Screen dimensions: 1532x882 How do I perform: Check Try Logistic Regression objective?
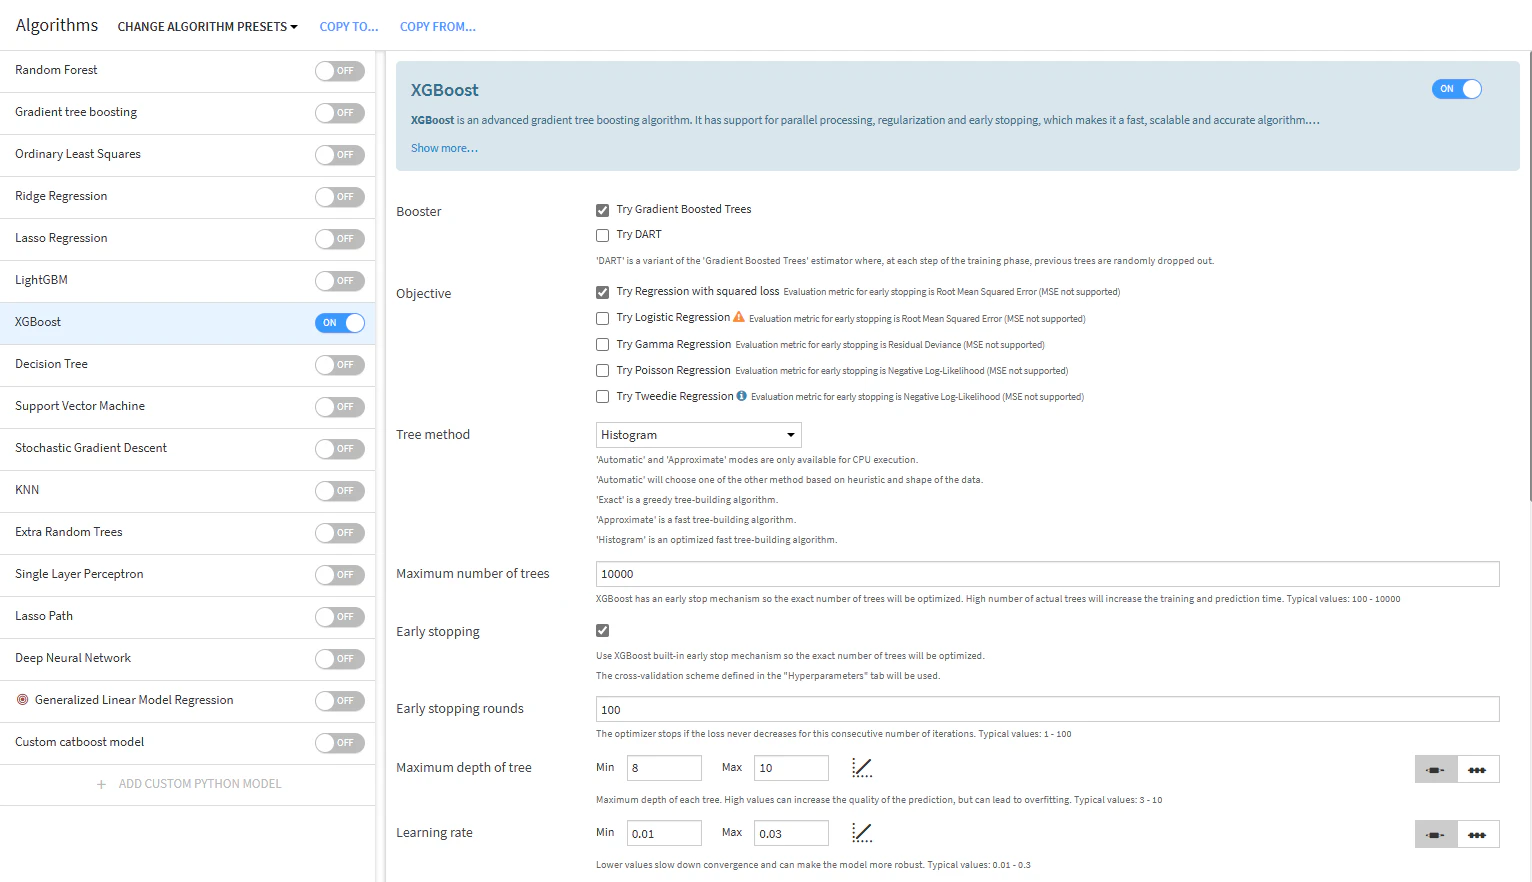click(602, 318)
